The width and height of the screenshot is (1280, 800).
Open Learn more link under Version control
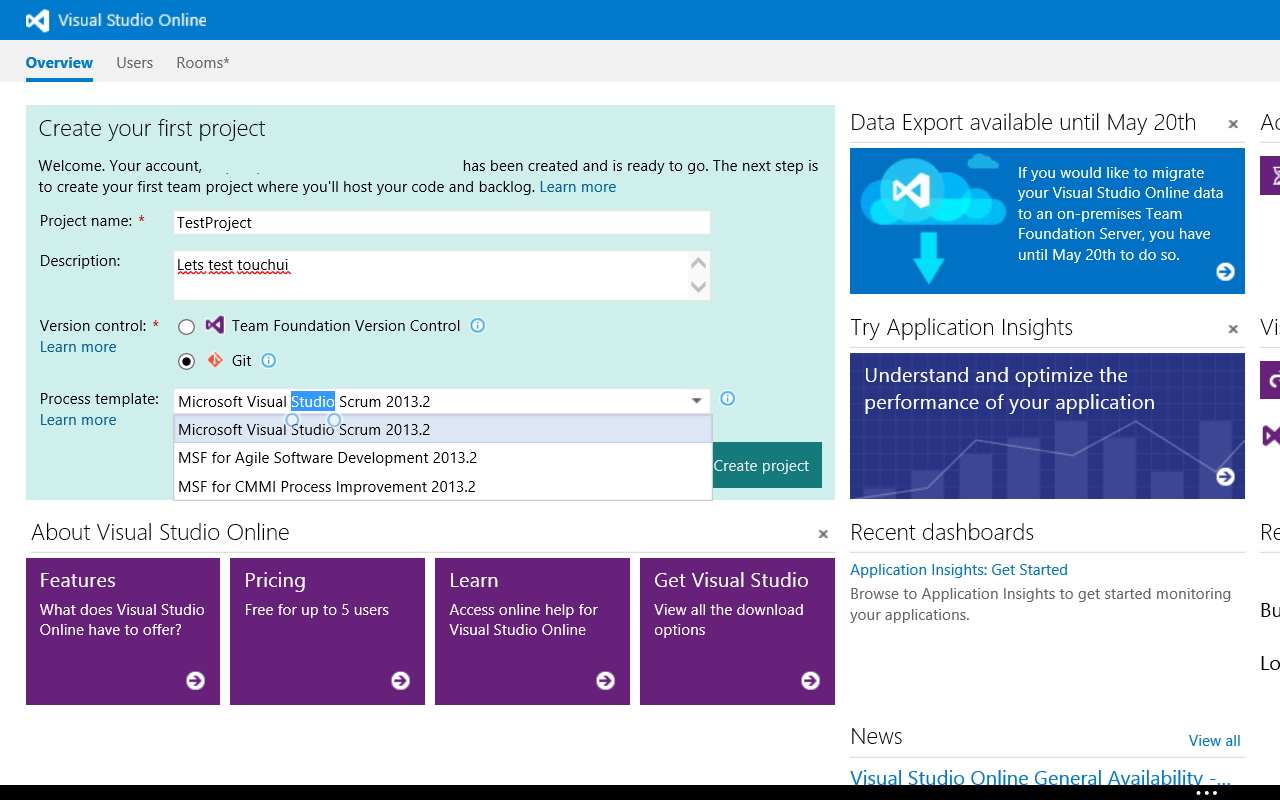(78, 347)
